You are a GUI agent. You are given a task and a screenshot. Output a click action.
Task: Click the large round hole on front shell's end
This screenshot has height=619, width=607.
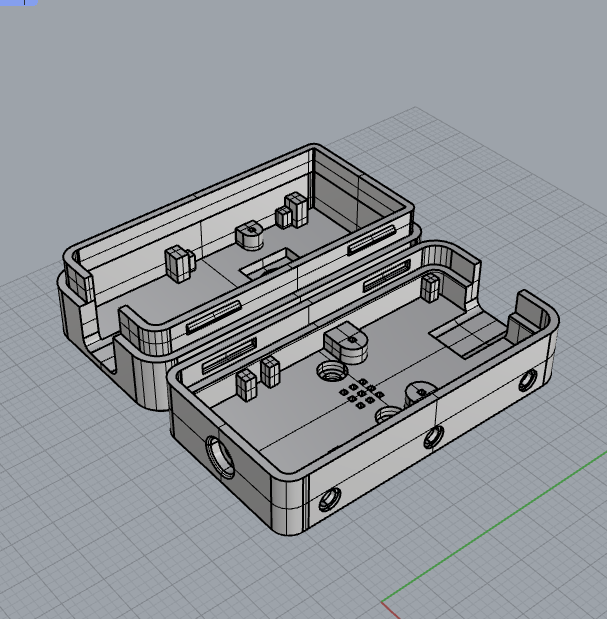tap(220, 457)
